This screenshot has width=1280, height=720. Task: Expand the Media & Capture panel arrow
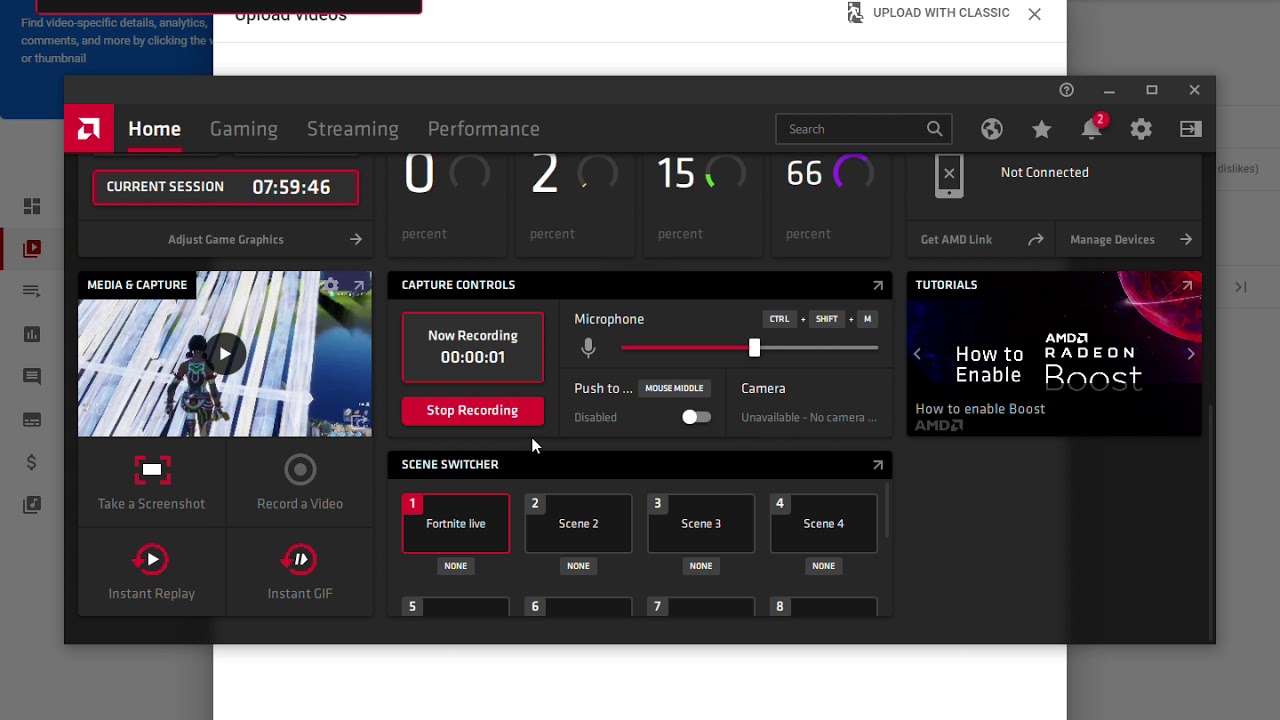[x=359, y=286]
